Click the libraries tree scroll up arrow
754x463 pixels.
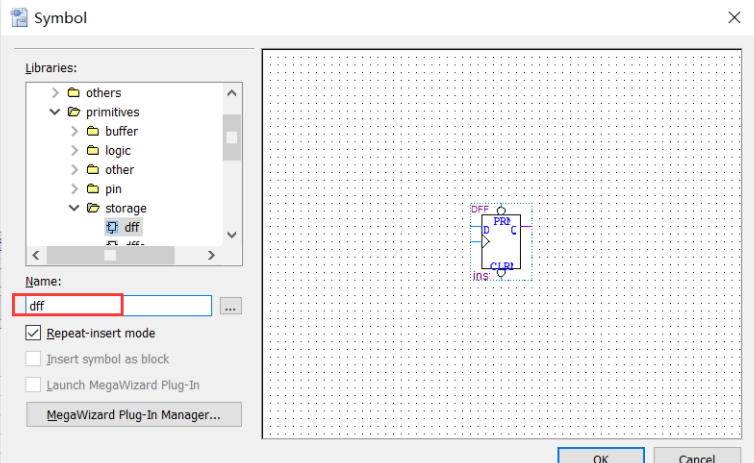232,93
